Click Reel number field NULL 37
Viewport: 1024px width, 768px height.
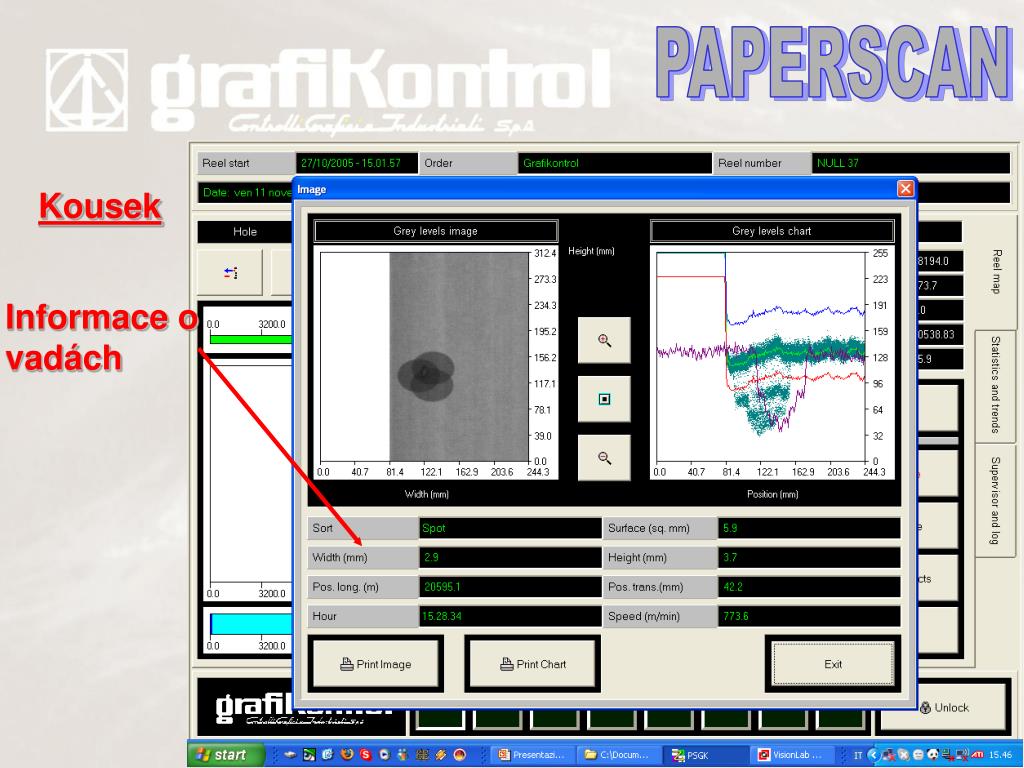pyautogui.click(x=911, y=163)
